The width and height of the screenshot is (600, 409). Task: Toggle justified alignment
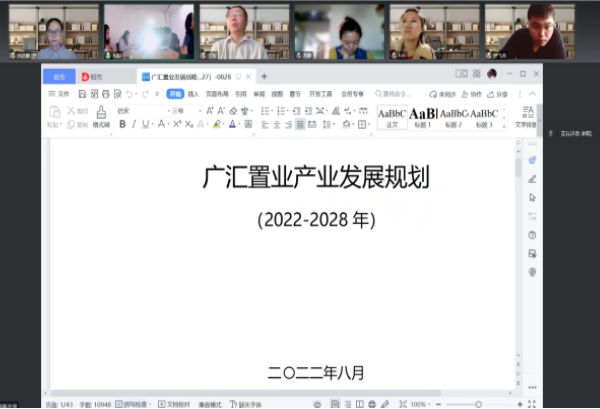click(x=300, y=124)
